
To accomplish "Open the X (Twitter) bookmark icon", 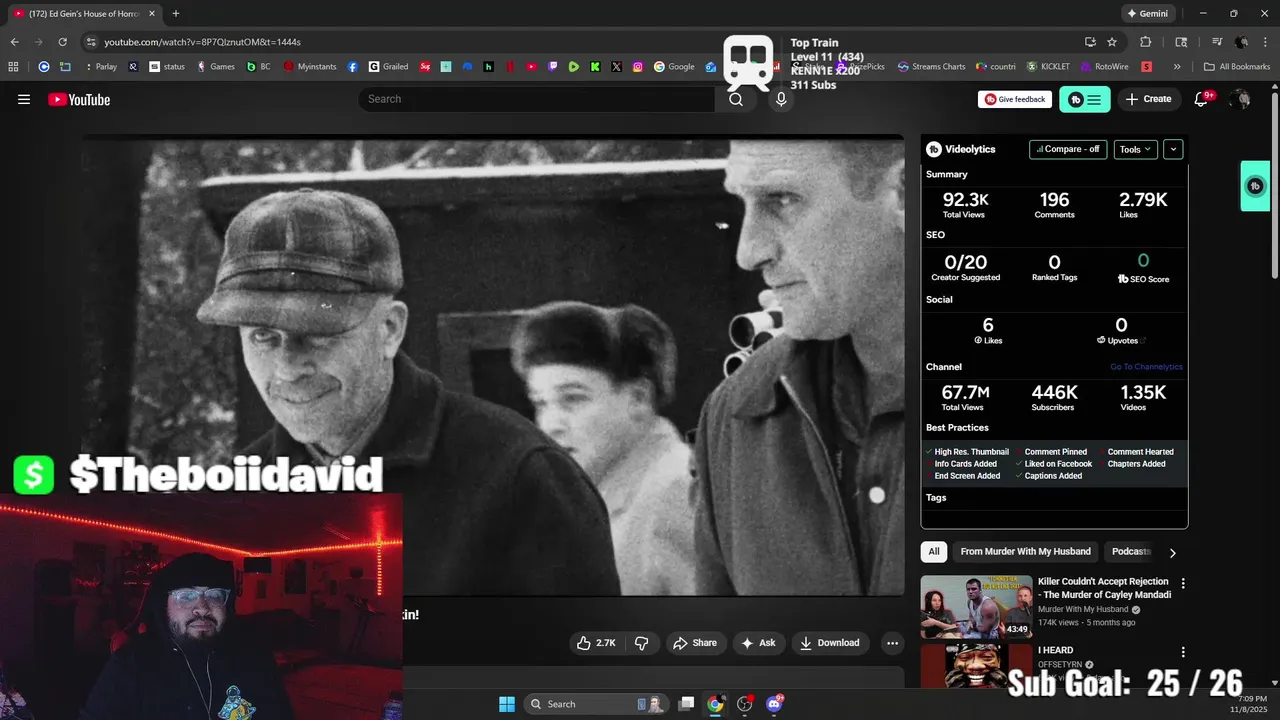I will pos(616,67).
